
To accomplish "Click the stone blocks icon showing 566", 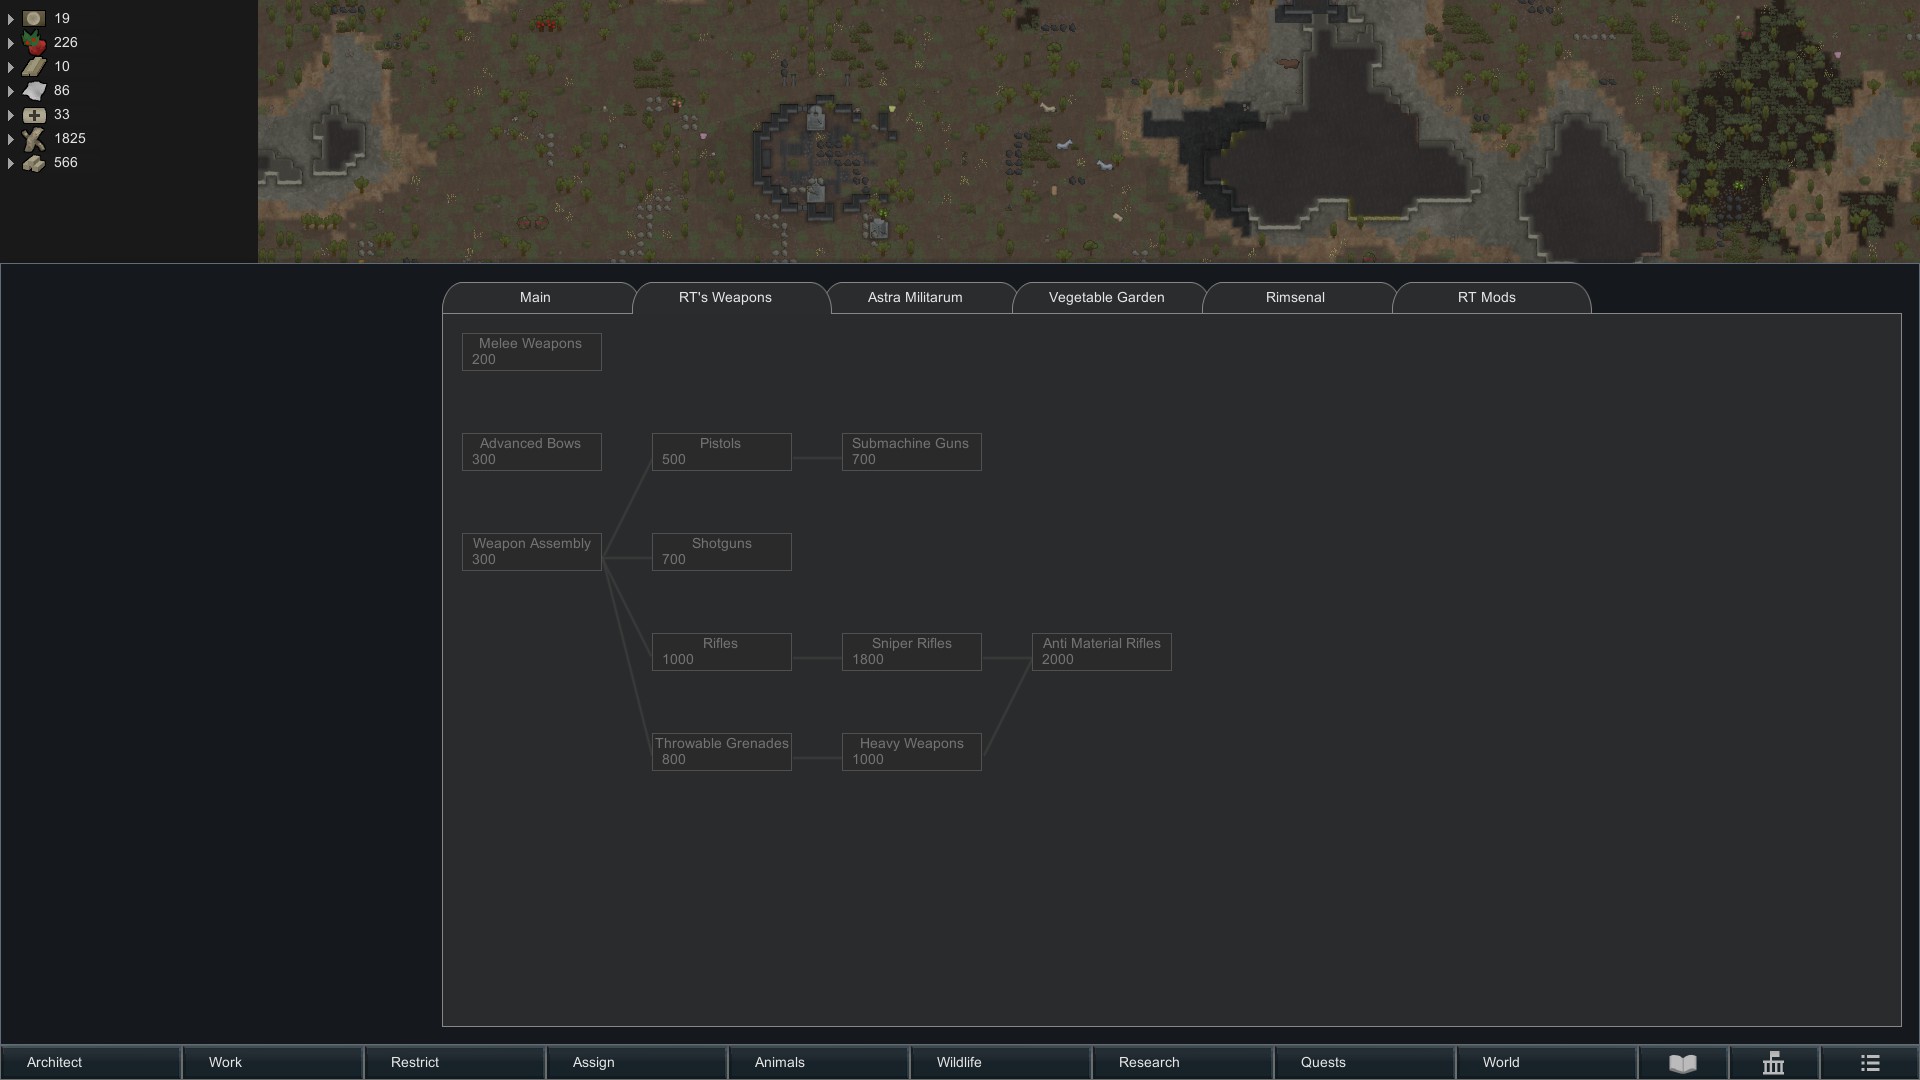I will pos(34,162).
